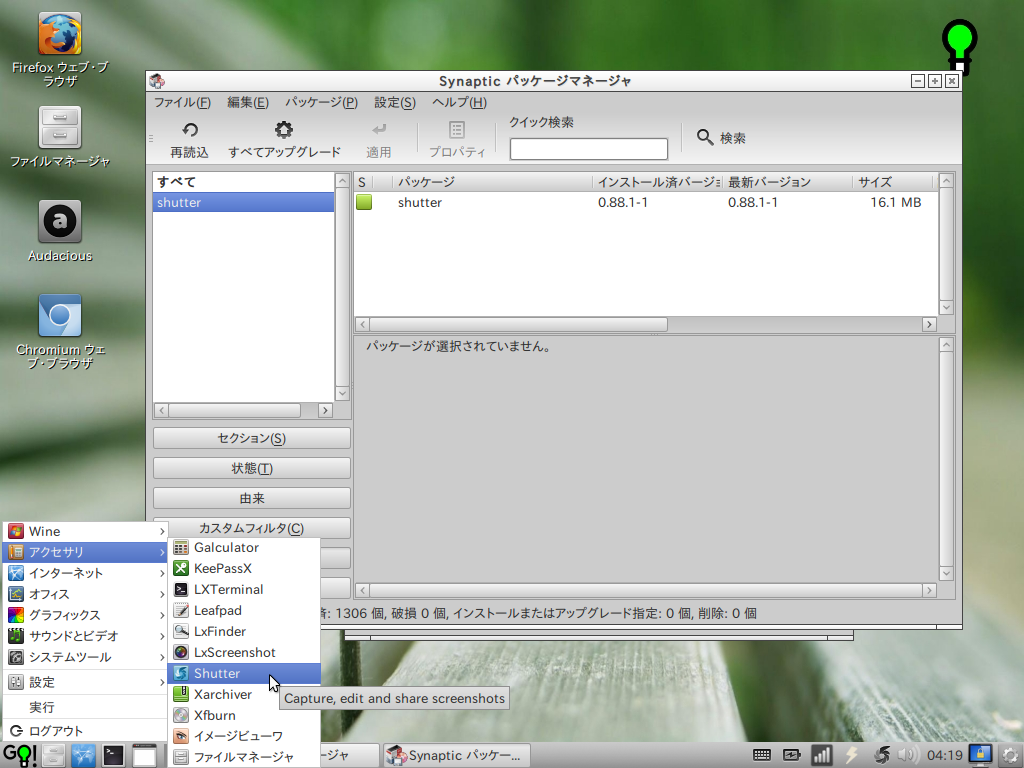The height and width of the screenshot is (768, 1024).
Task: Open the ファイル(F) menu
Action: (182, 103)
